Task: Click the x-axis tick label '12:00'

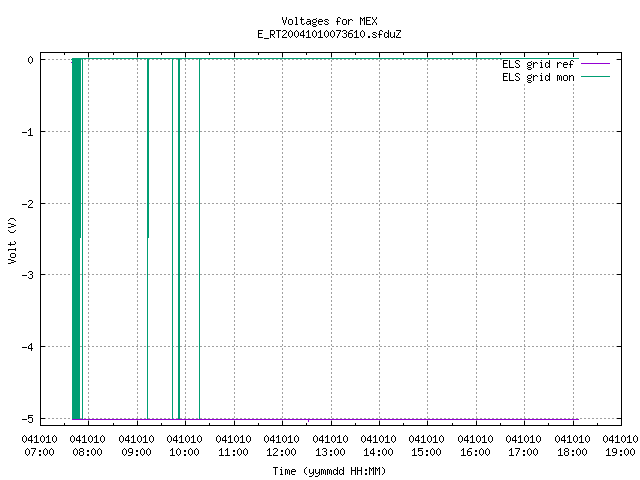Action: pos(282,452)
